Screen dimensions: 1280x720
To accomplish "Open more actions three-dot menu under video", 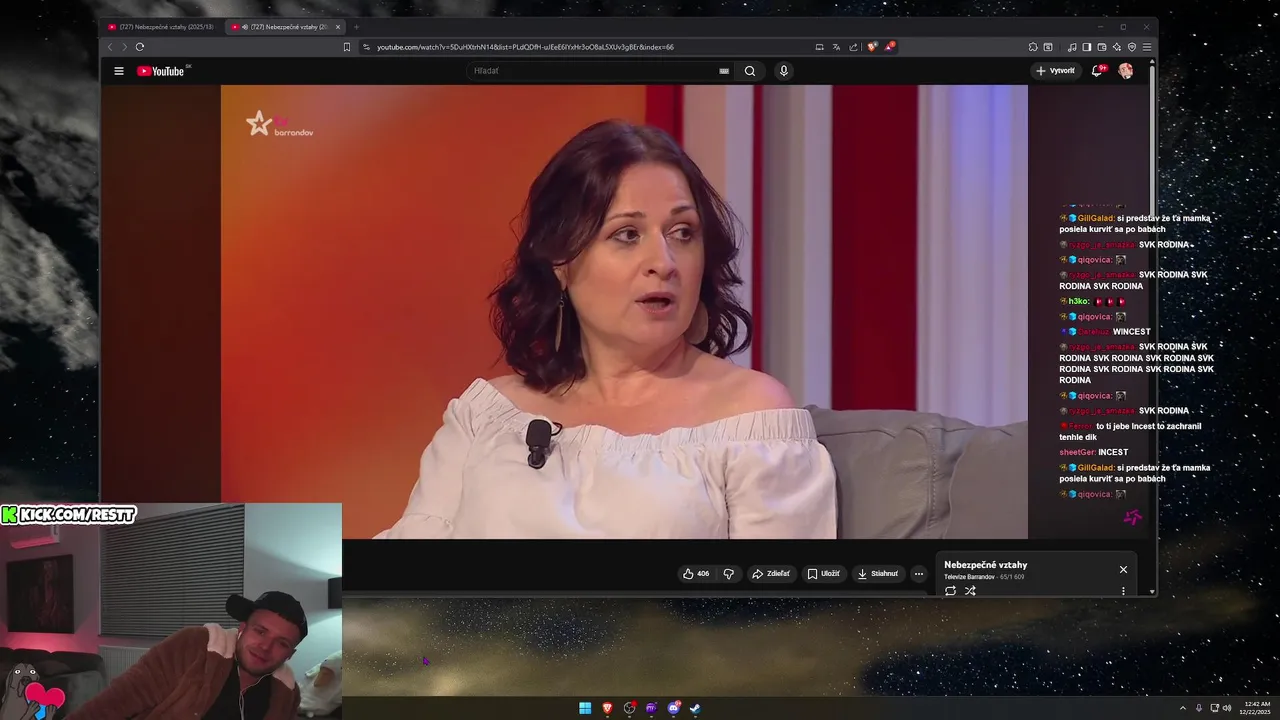I will pos(919,574).
